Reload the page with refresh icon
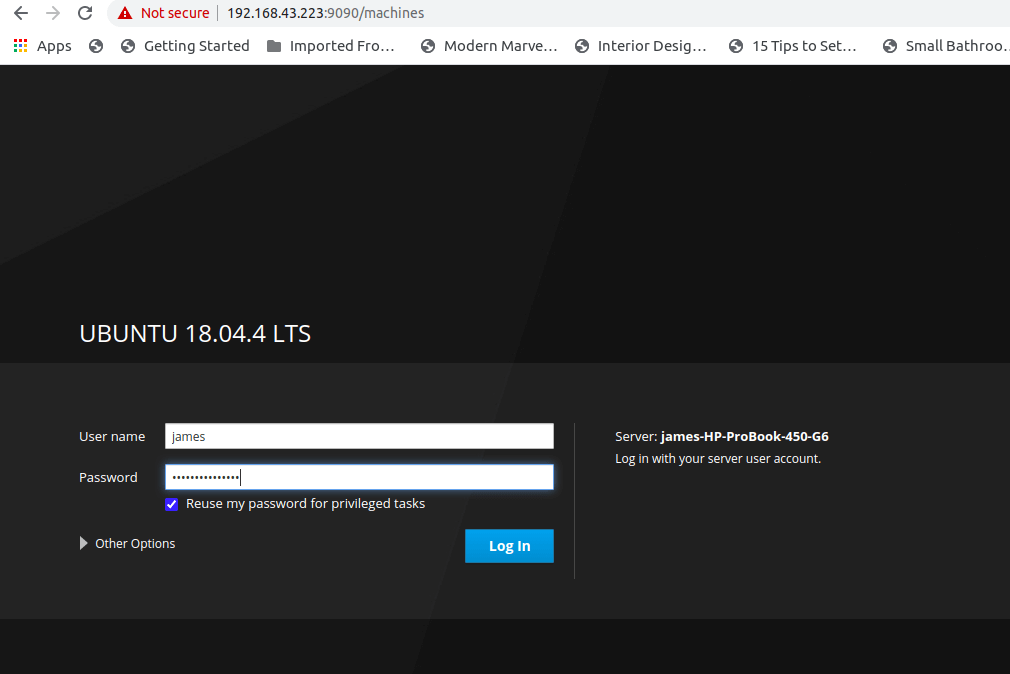Image resolution: width=1010 pixels, height=674 pixels. coord(85,13)
